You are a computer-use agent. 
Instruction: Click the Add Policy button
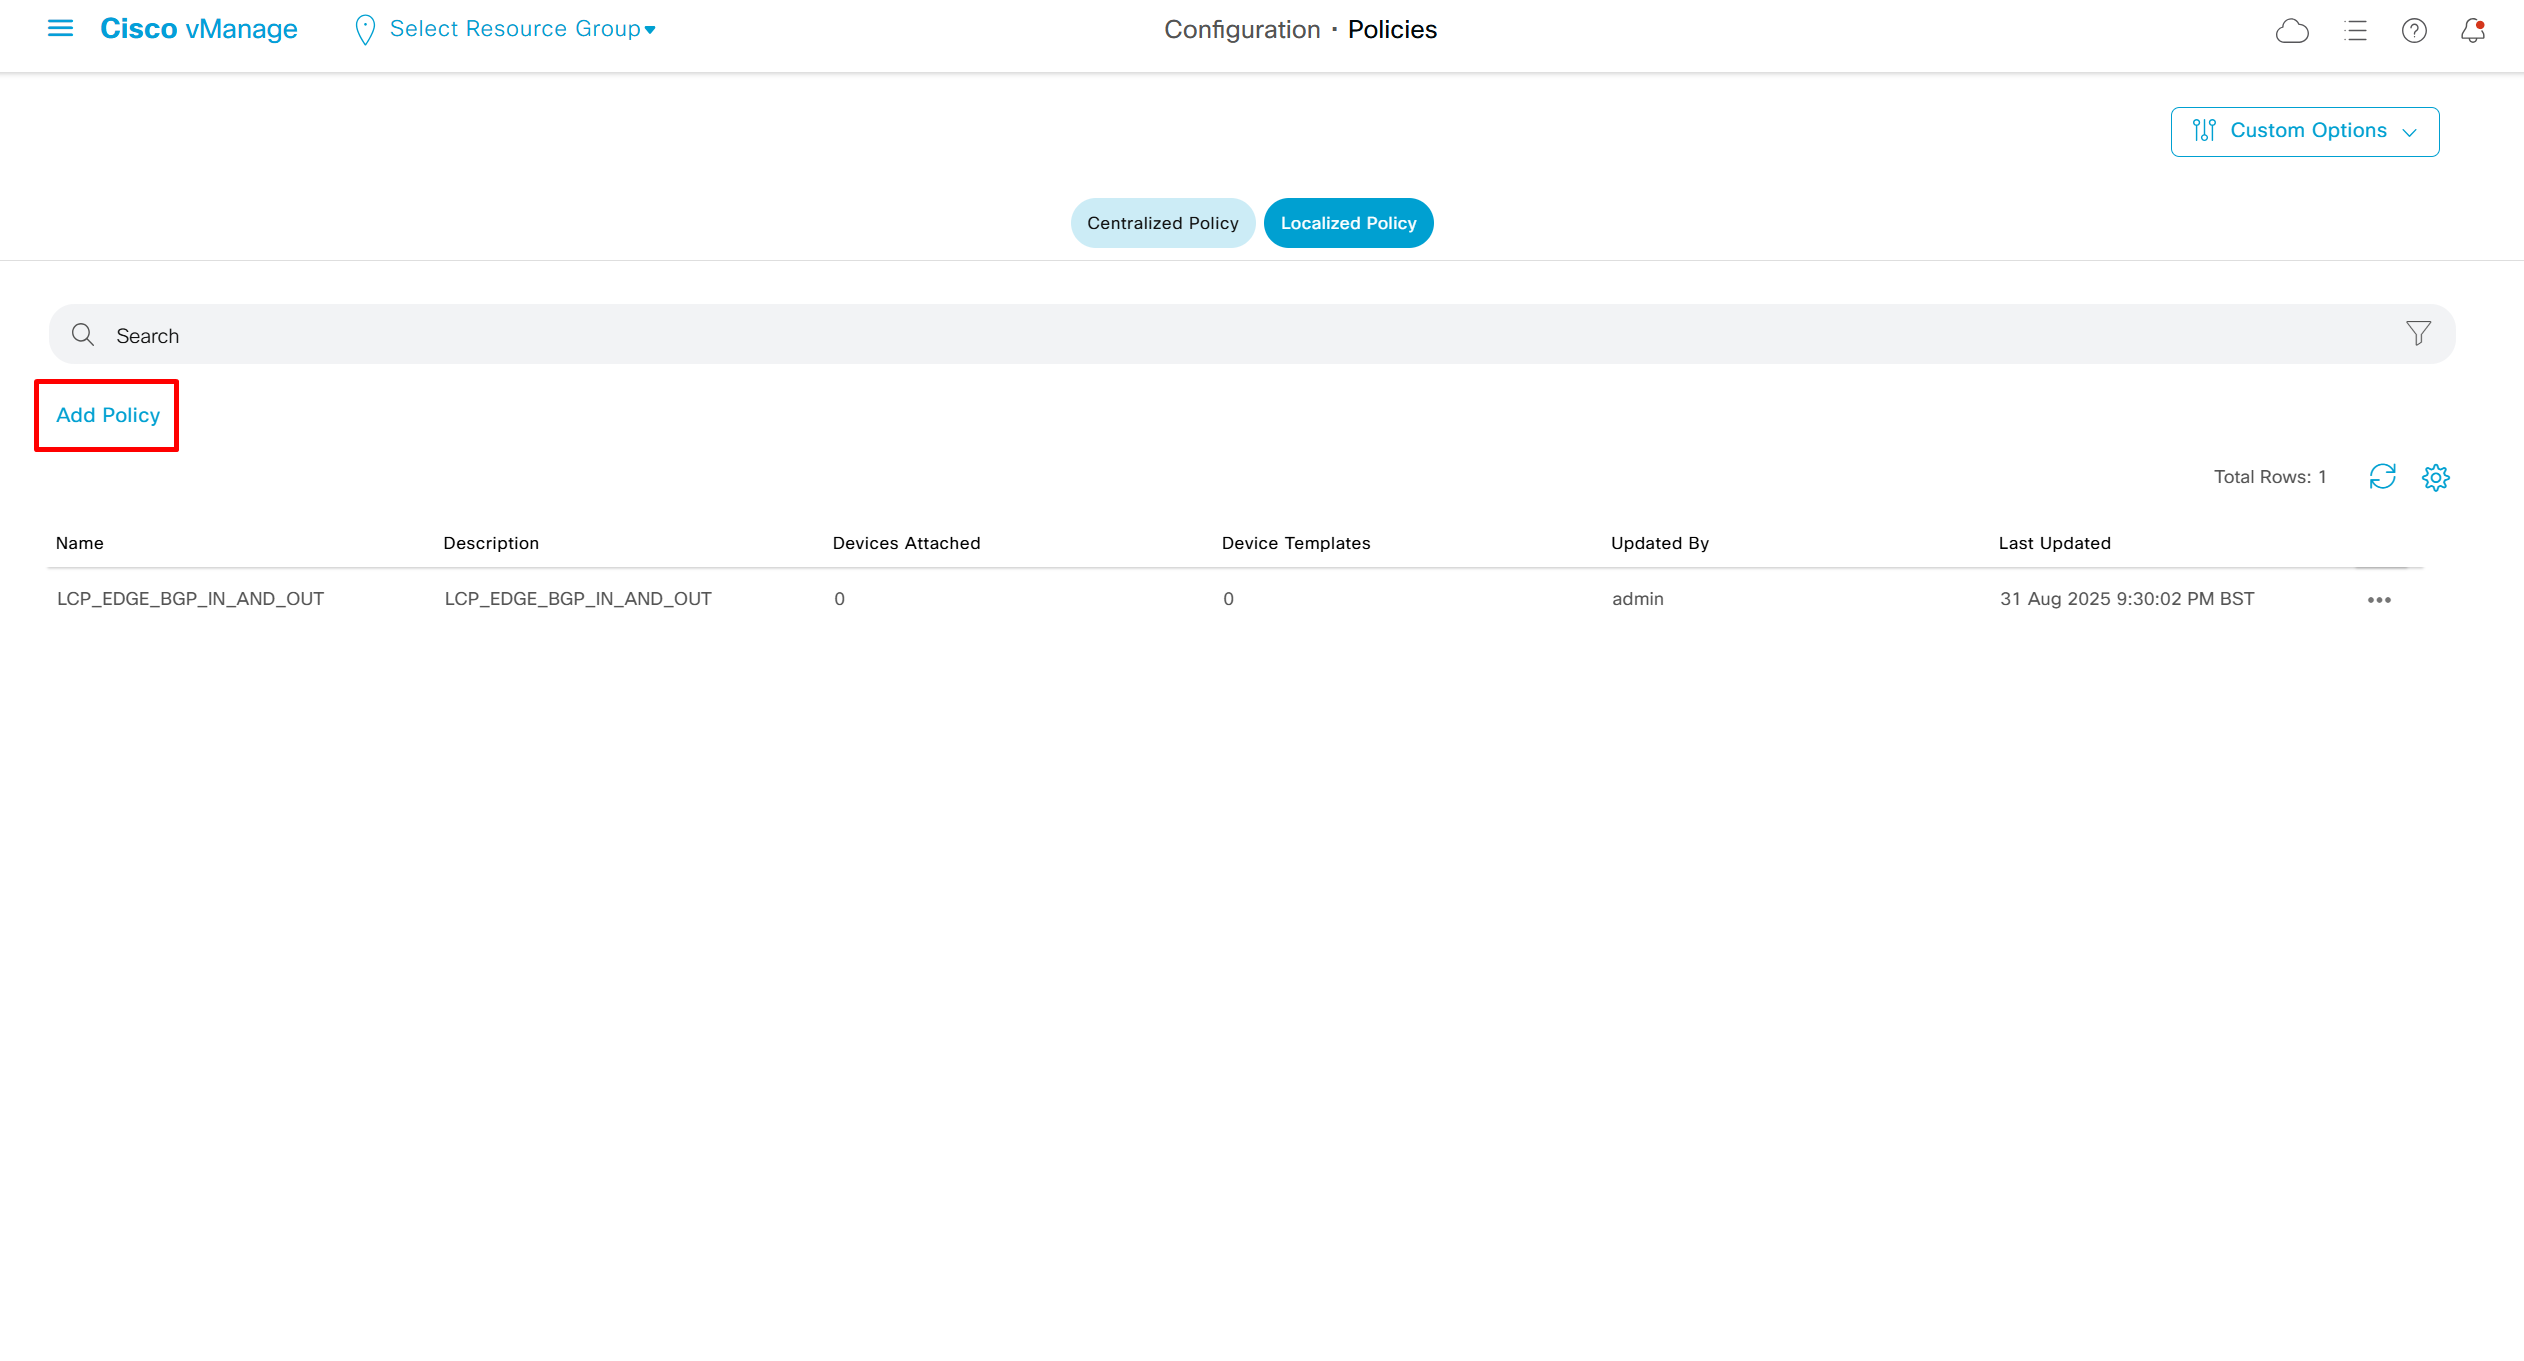pyautogui.click(x=107, y=415)
